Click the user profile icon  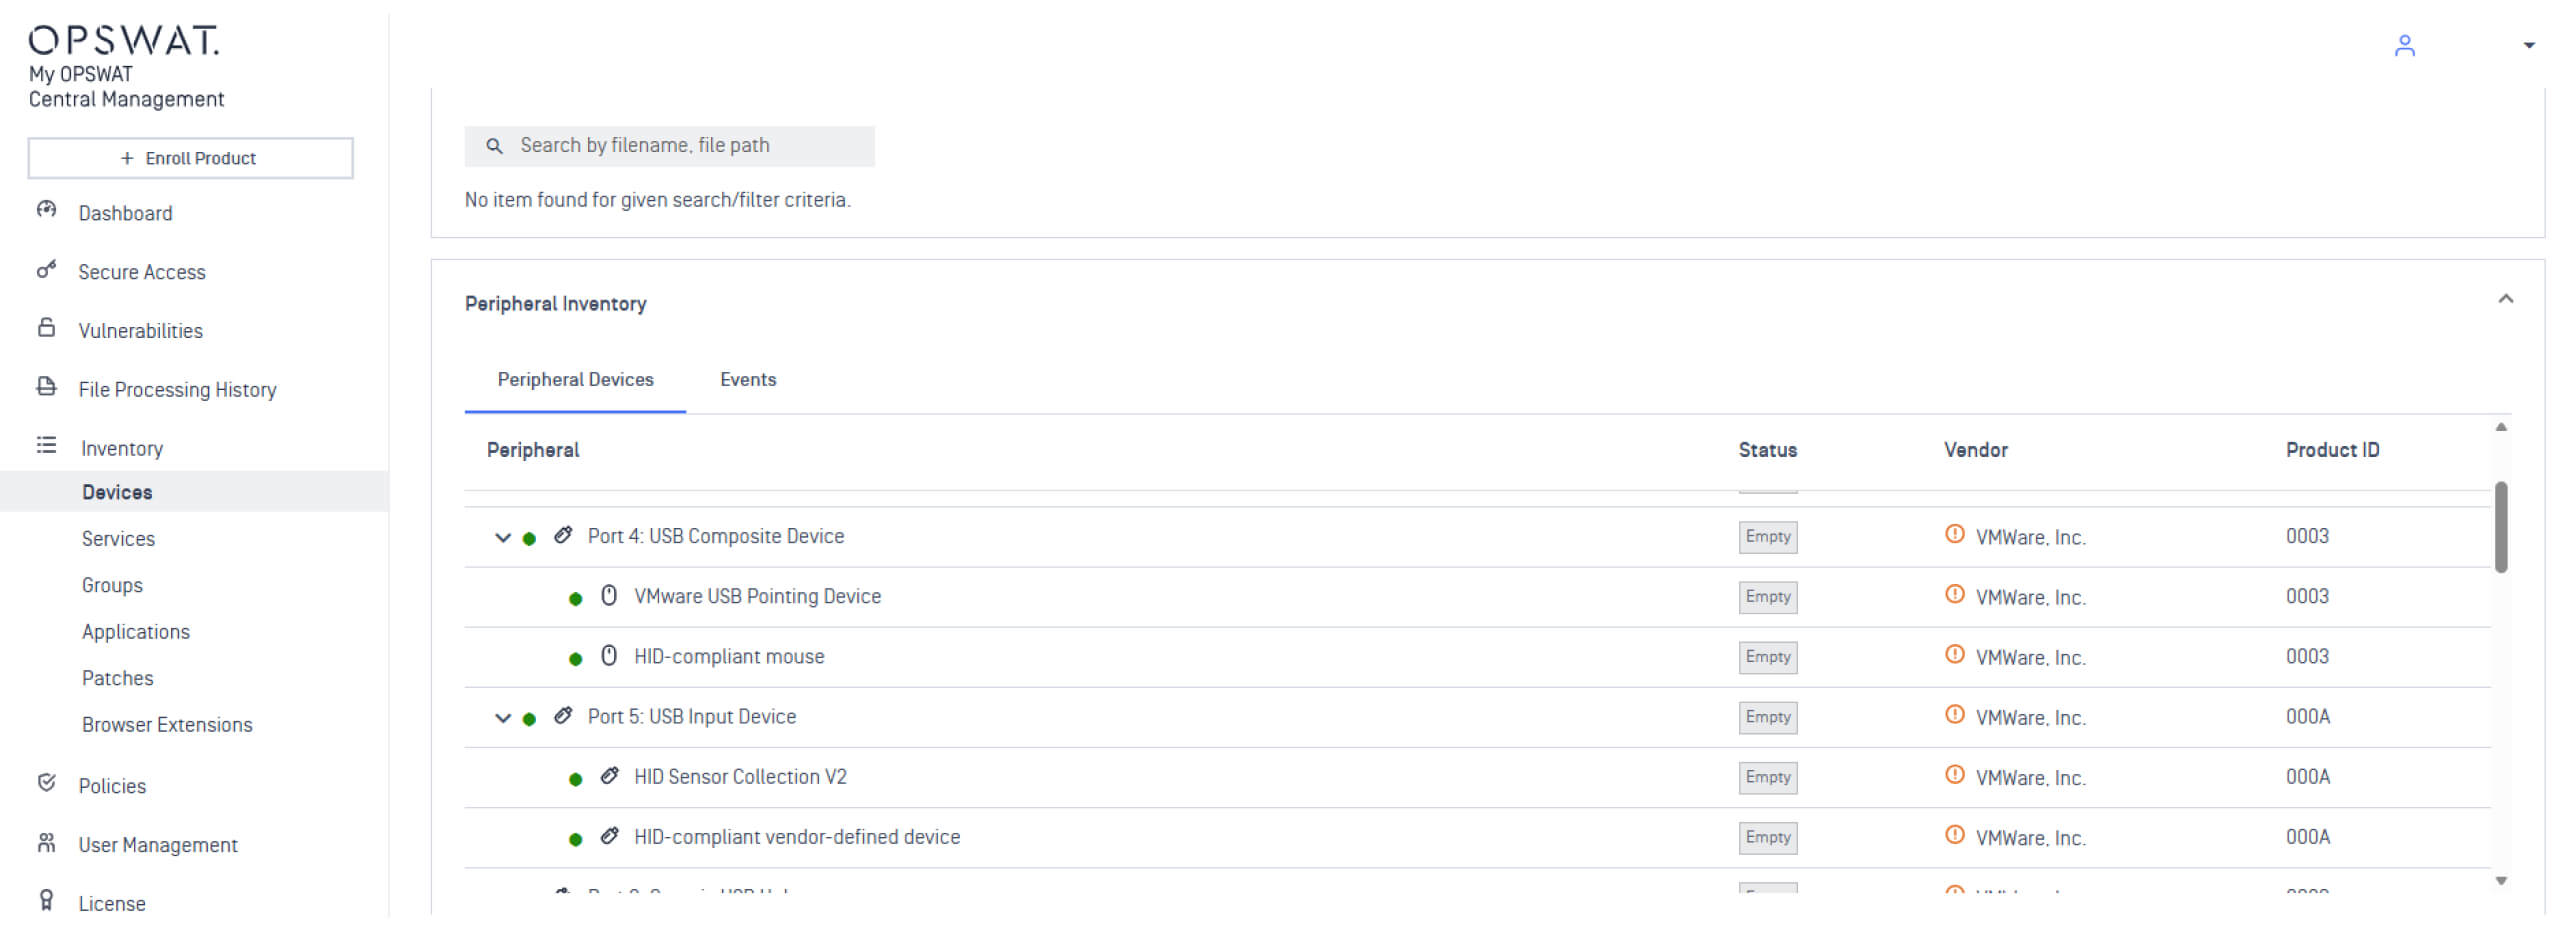pos(2404,46)
